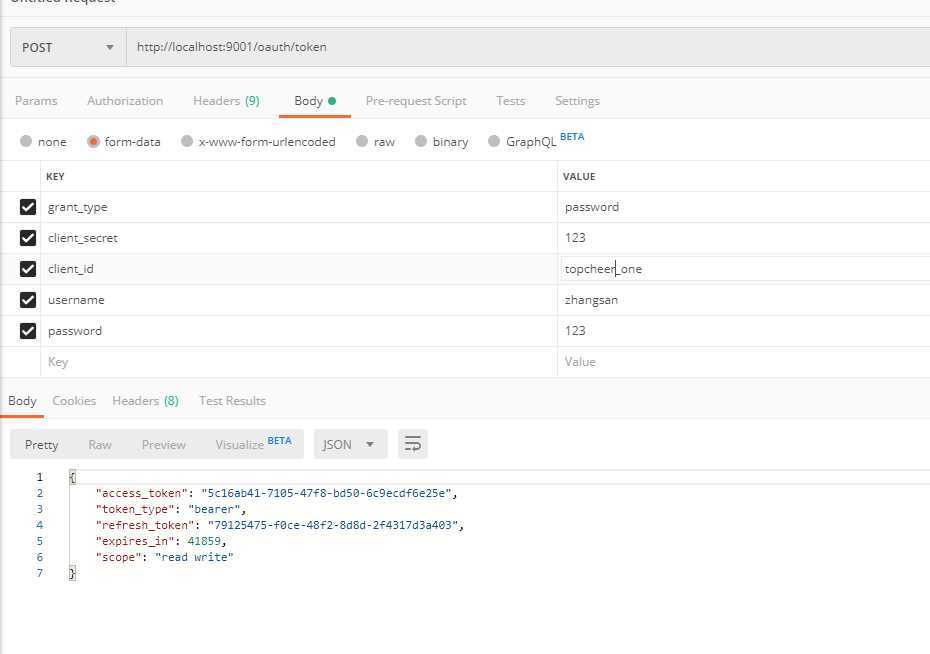
Task: Click the empty Key placeholder field
Action: (x=299, y=362)
